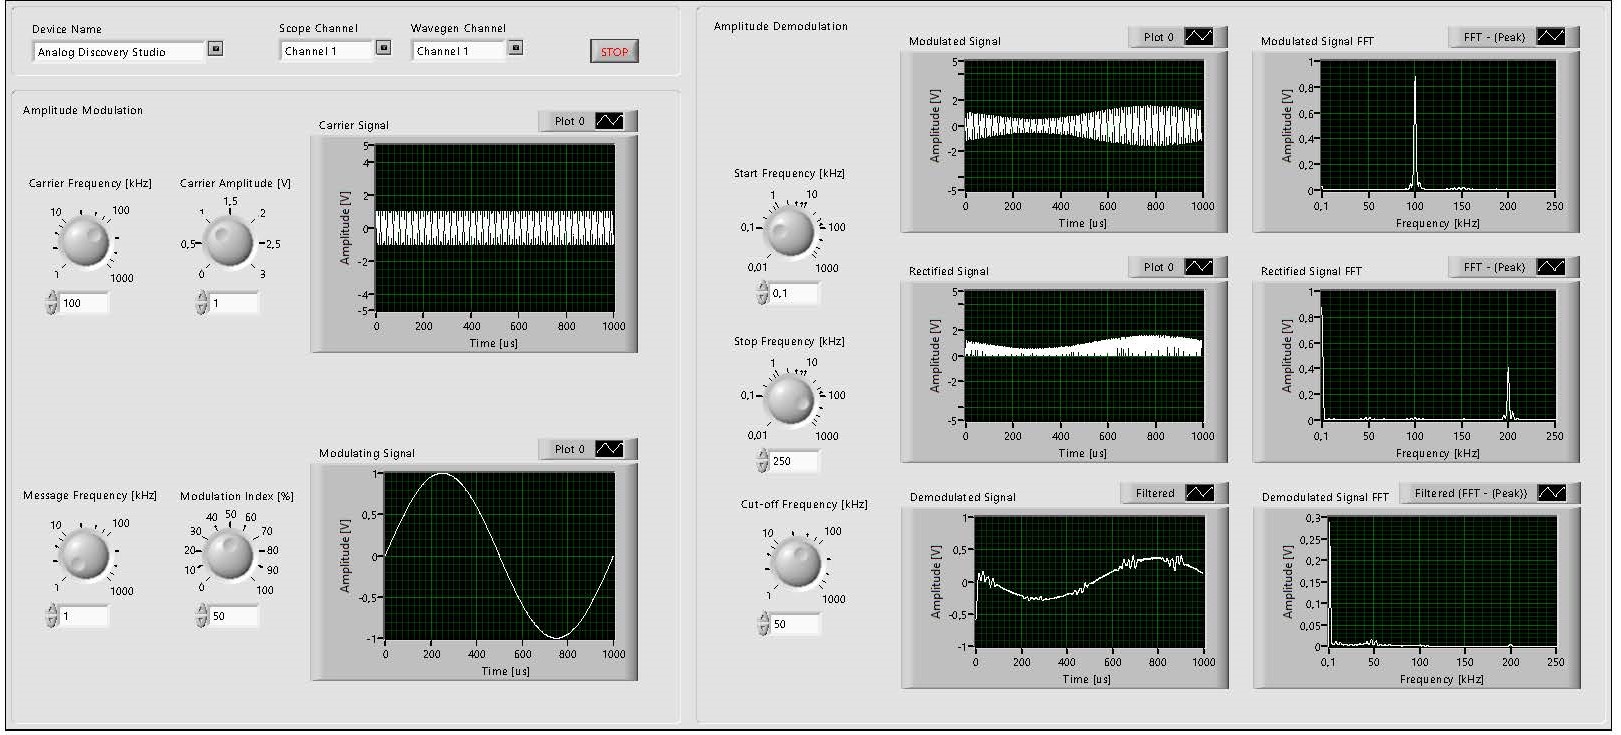
Task: Click the Carrier Frequency stepper arrows
Action: coord(52,303)
